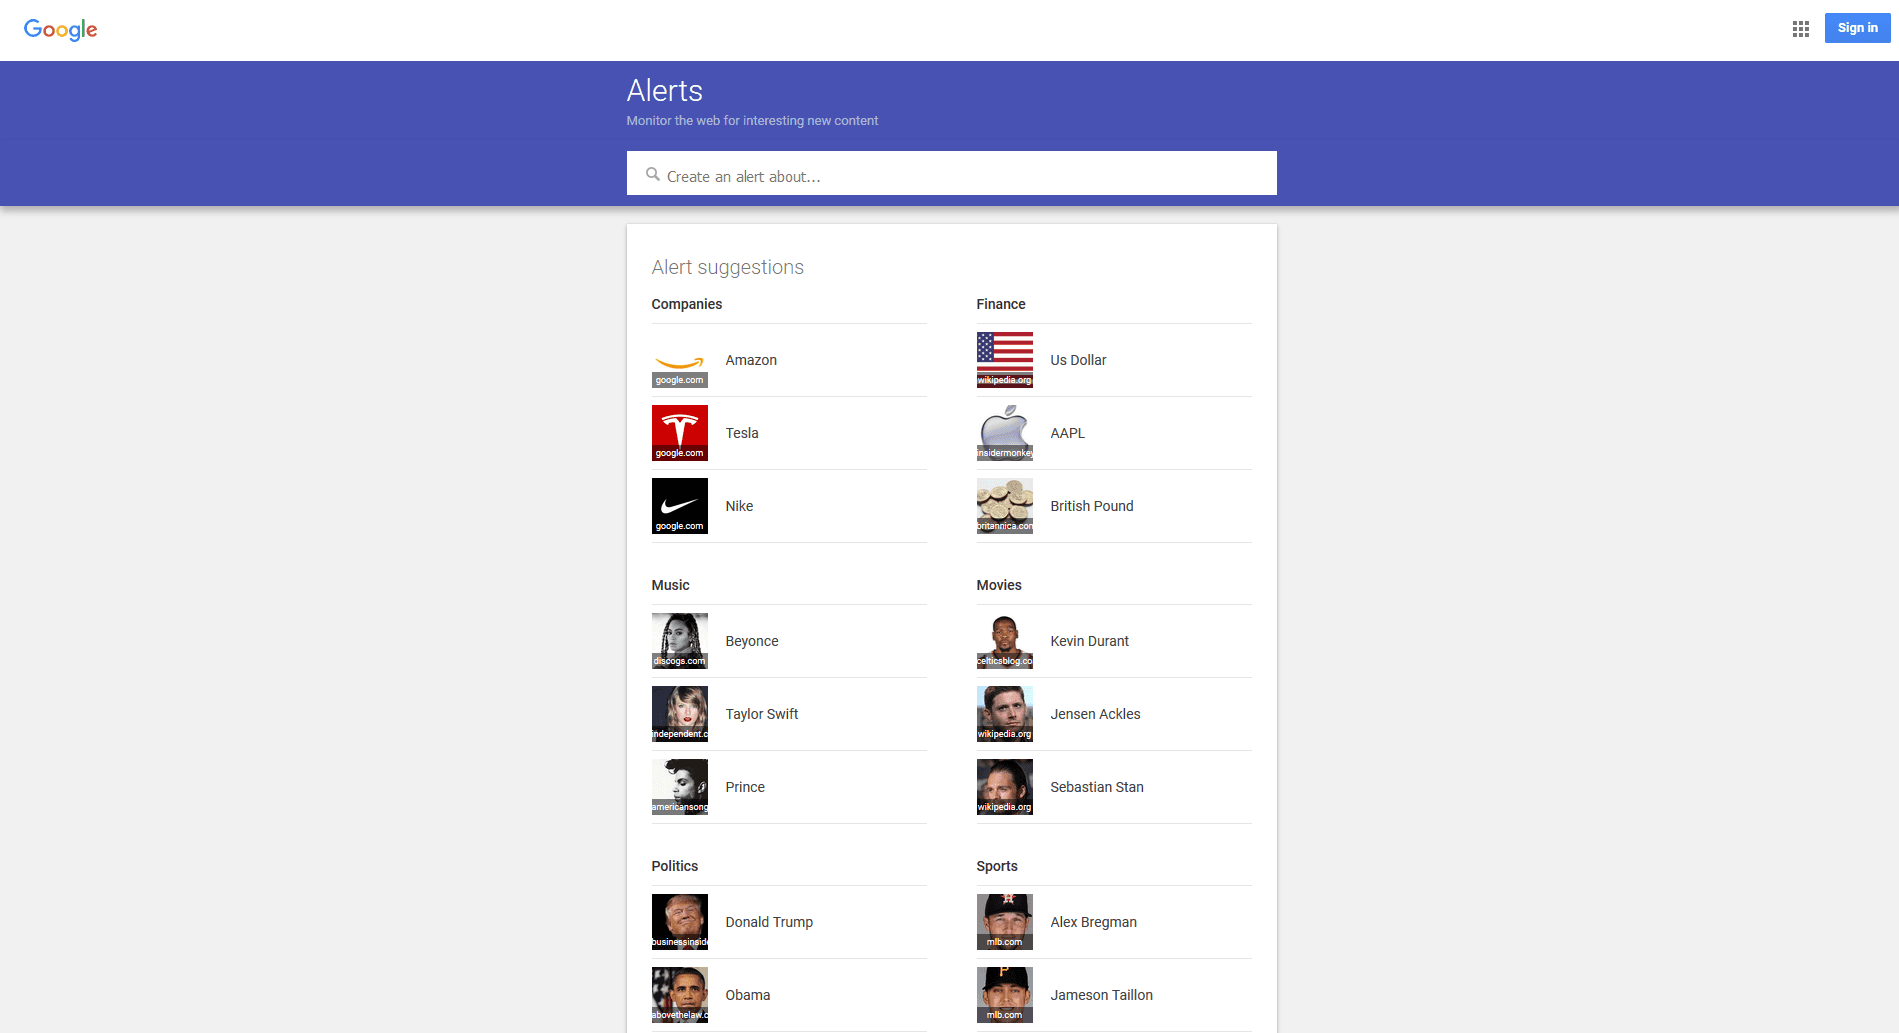Click the Nike swoosh thumbnail
This screenshot has width=1899, height=1033.
[x=679, y=506]
